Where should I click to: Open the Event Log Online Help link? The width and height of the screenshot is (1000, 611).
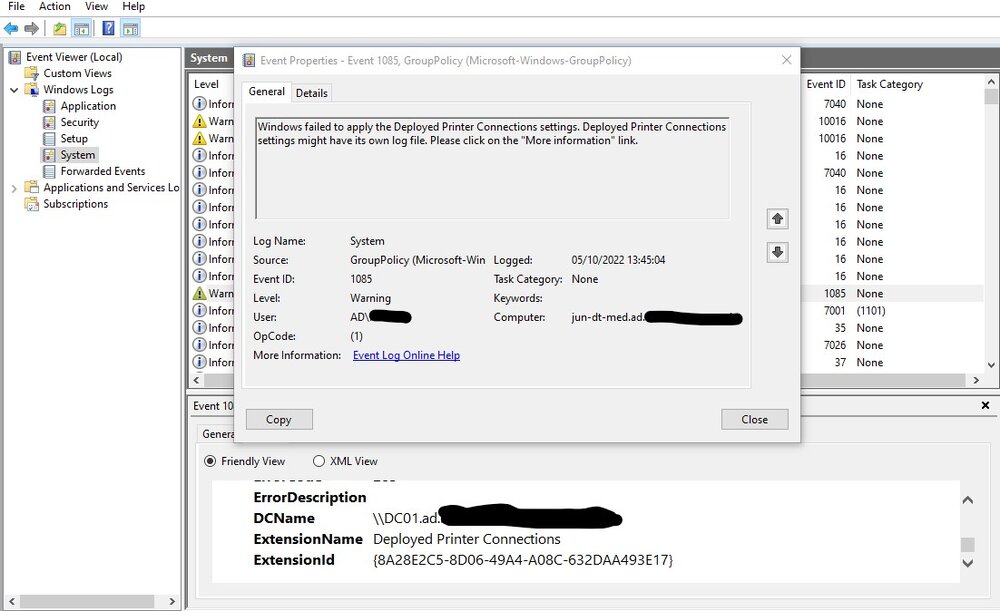click(406, 355)
